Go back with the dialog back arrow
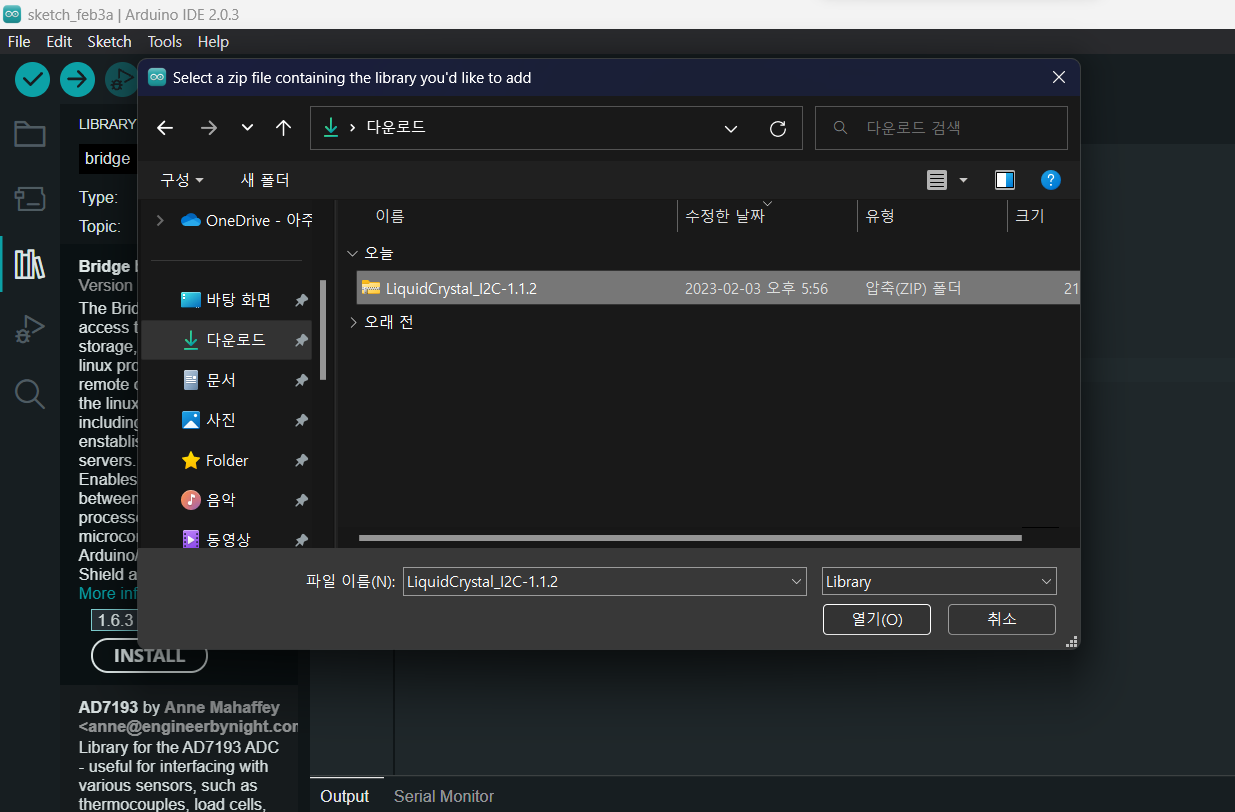Image resolution: width=1235 pixels, height=812 pixels. coord(165,128)
